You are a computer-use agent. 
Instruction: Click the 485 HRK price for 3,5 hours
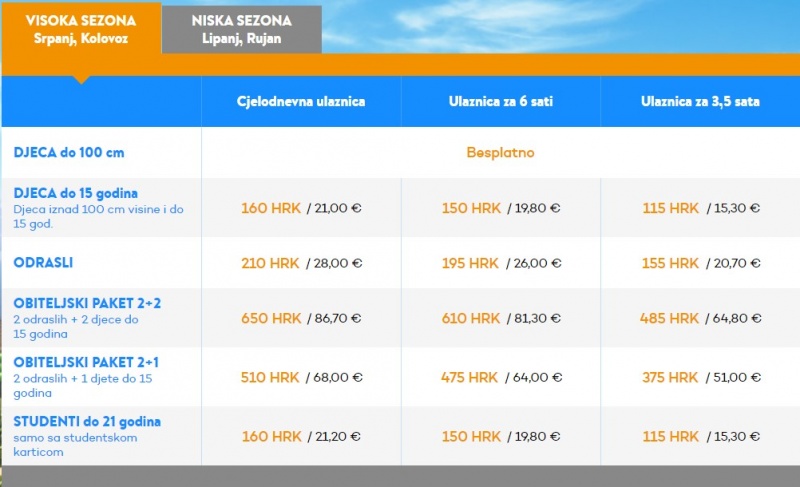point(670,318)
